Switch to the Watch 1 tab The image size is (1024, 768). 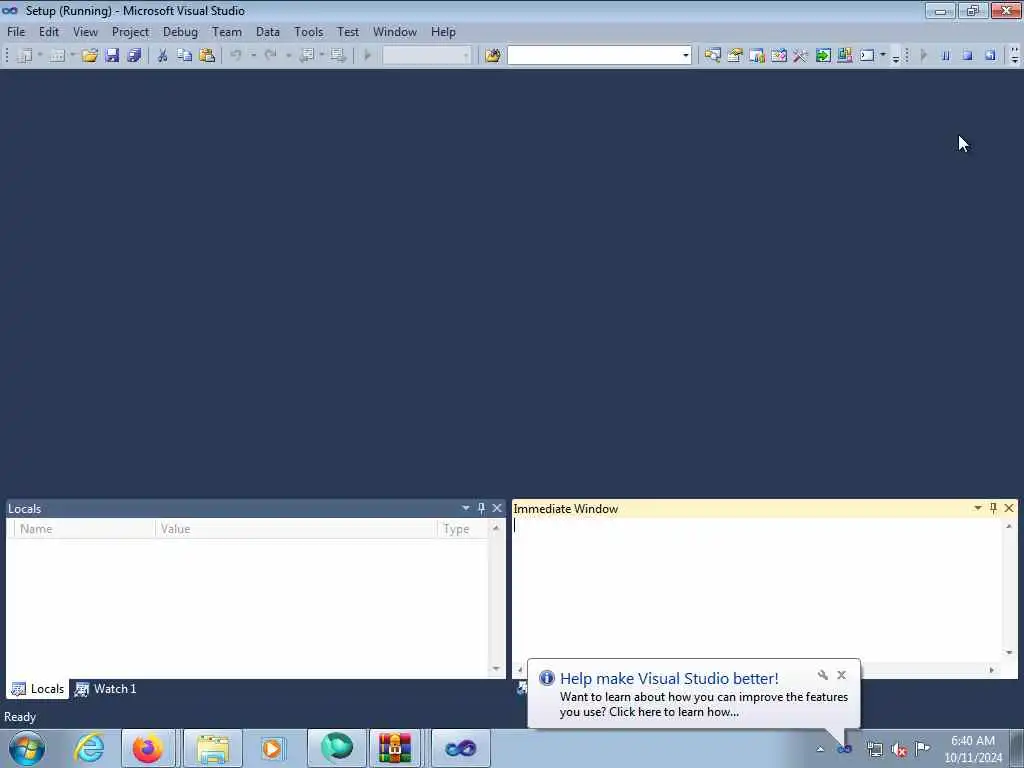pos(106,689)
